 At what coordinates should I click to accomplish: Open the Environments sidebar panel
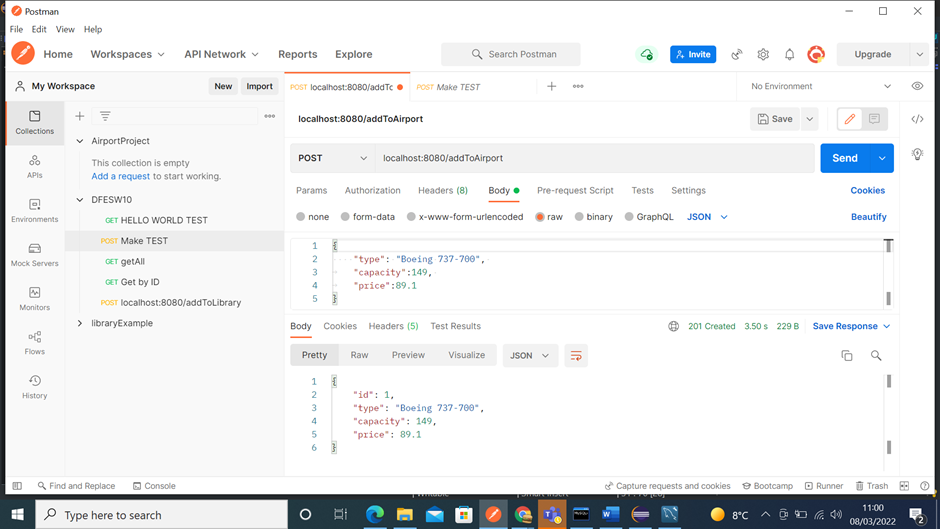pyautogui.click(x=35, y=211)
